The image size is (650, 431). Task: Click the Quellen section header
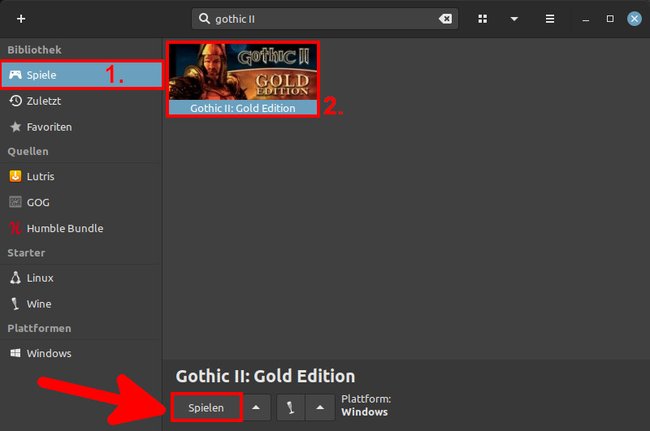point(28,151)
